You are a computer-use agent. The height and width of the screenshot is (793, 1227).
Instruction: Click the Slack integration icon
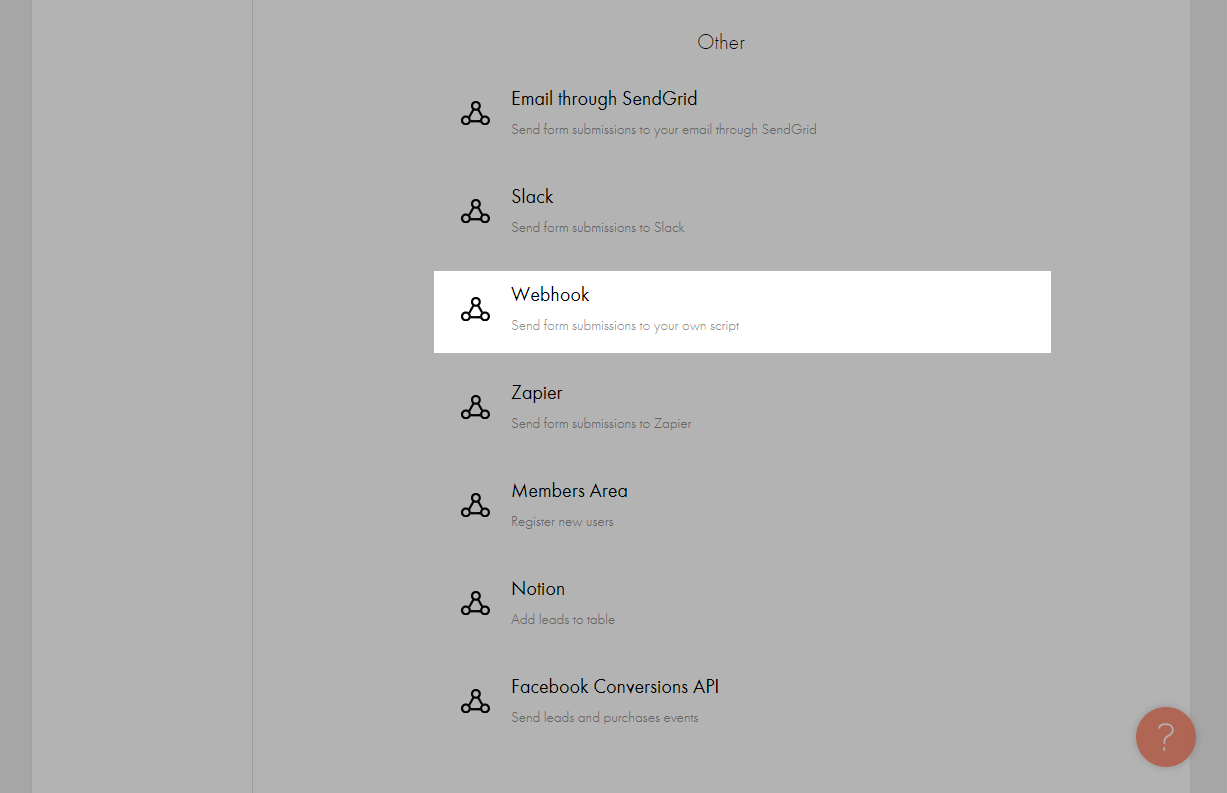pyautogui.click(x=475, y=212)
